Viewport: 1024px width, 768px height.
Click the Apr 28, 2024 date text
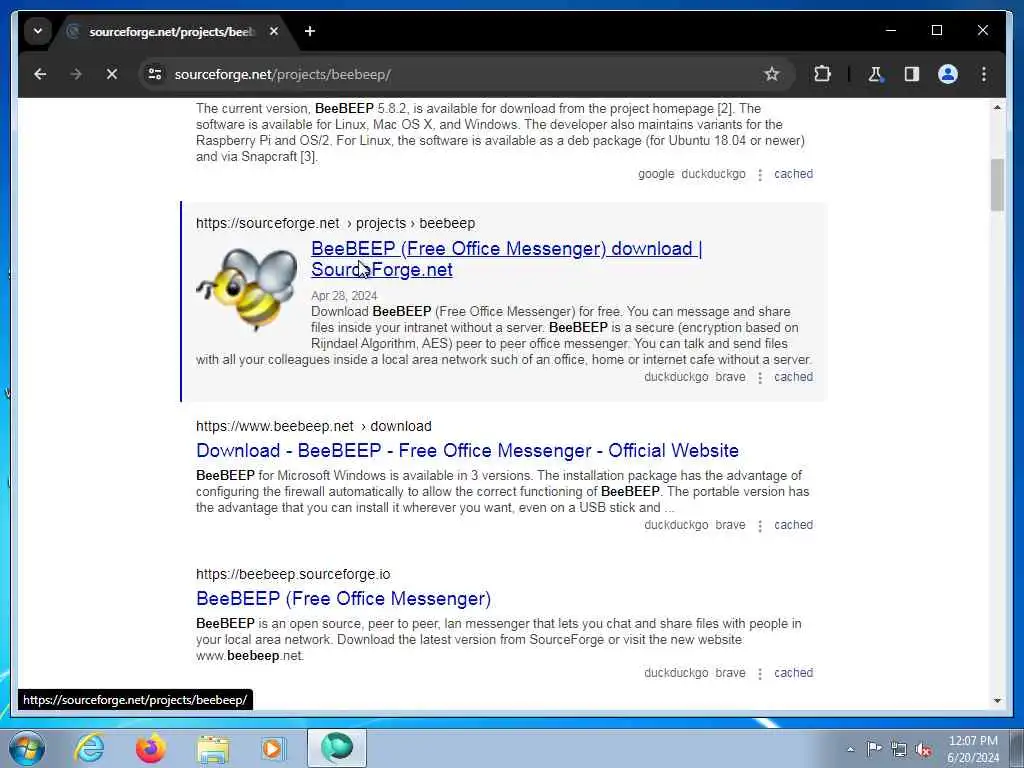tap(344, 296)
